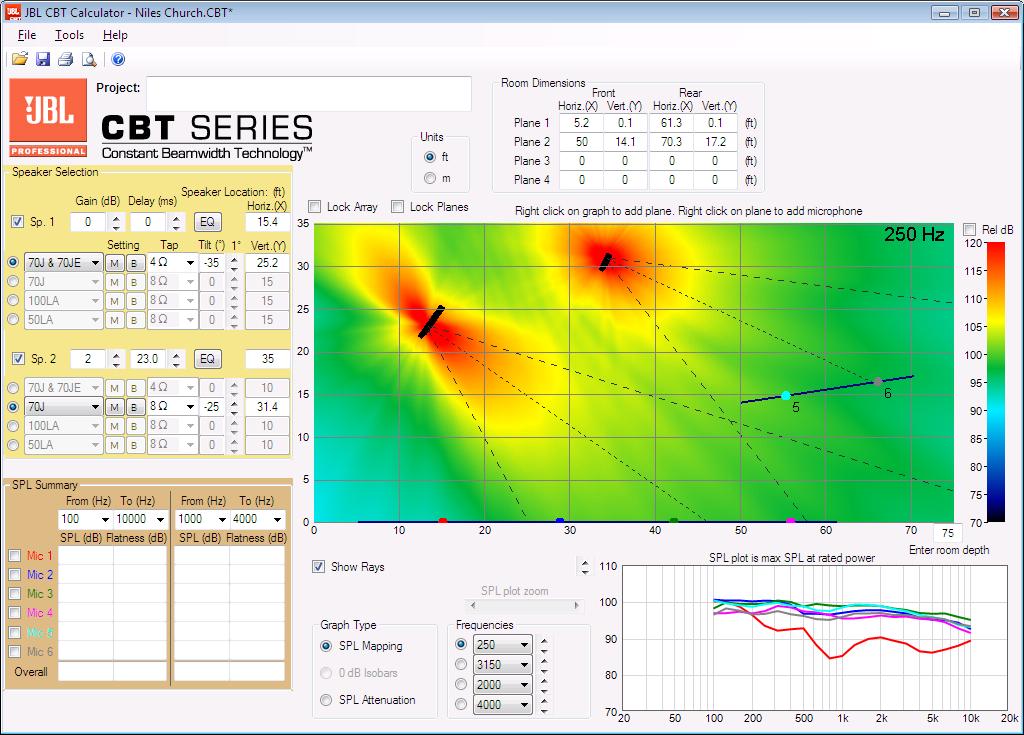Click the room depth field showing 75
1024x735 pixels.
point(947,532)
